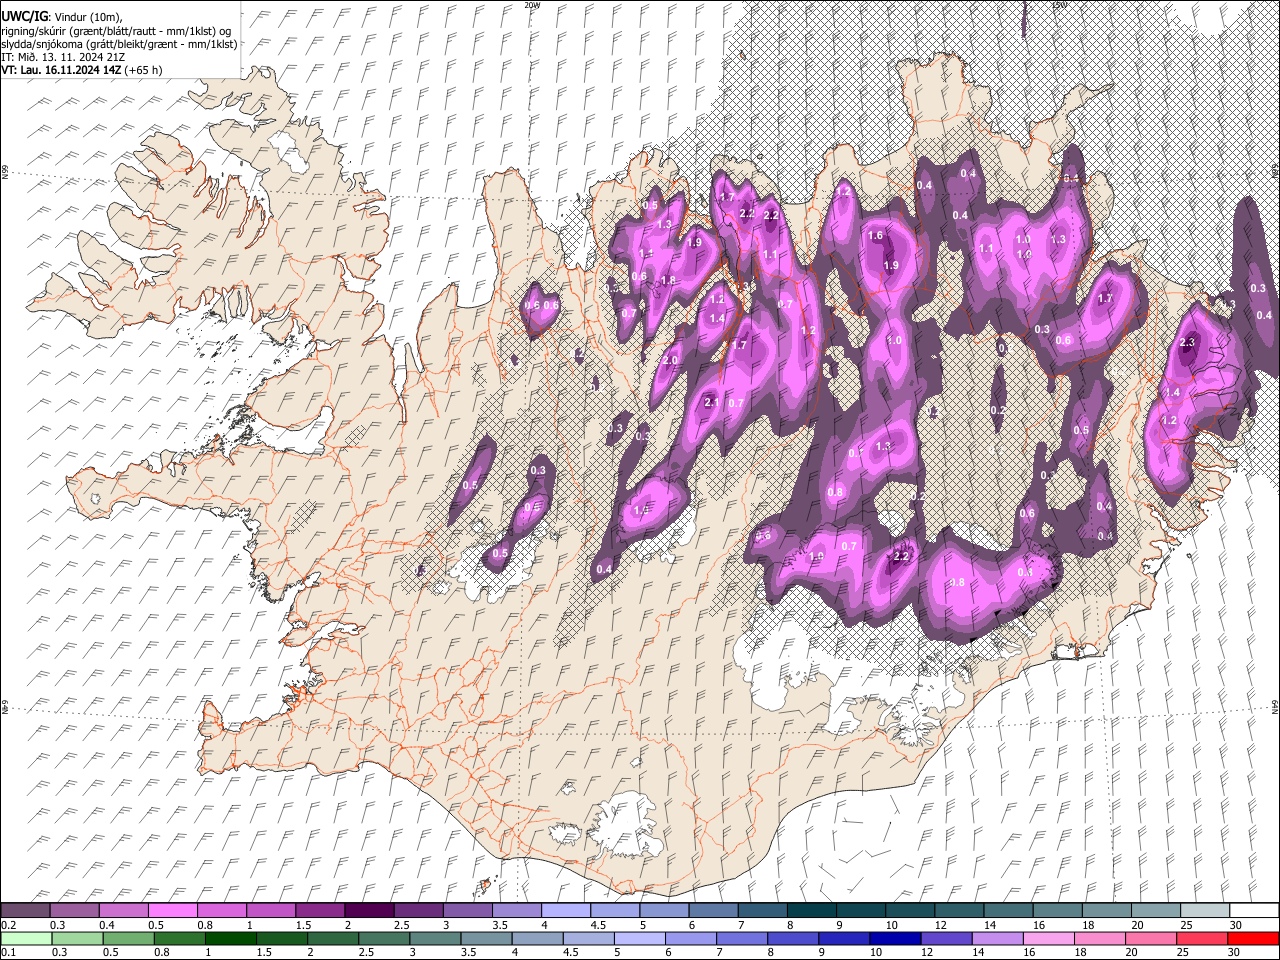The height and width of the screenshot is (960, 1280).
Task: Click the "slydda/snjókoma (grátt/bleikt/grænt - mm/1klst)" line
Action: tap(119, 44)
